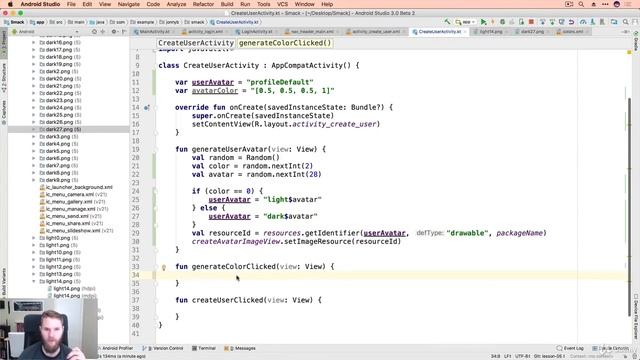Select dark20.png in project tree
Viewport: 640px width, 360px height.
(60, 79)
